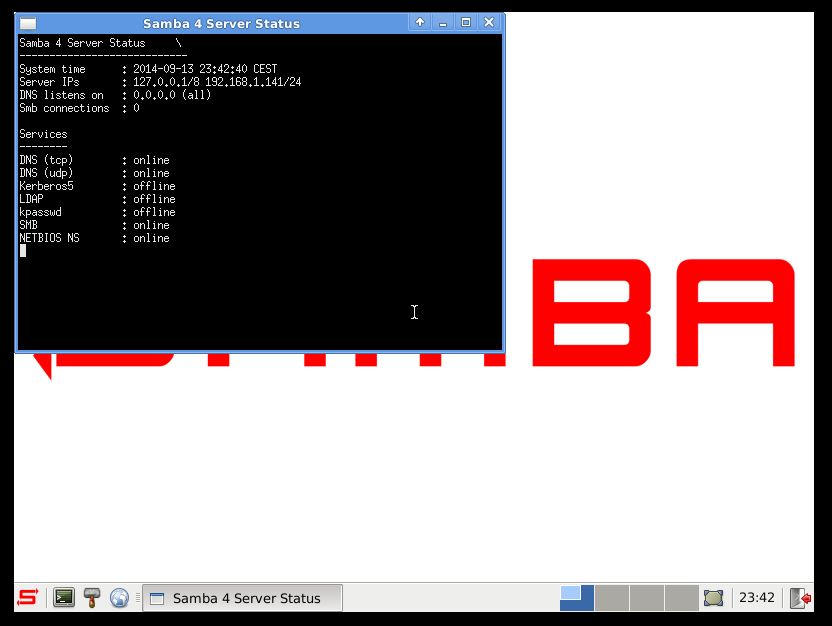This screenshot has width=832, height=626.
Task: Switch to the fourth workspace
Action: pos(682,598)
